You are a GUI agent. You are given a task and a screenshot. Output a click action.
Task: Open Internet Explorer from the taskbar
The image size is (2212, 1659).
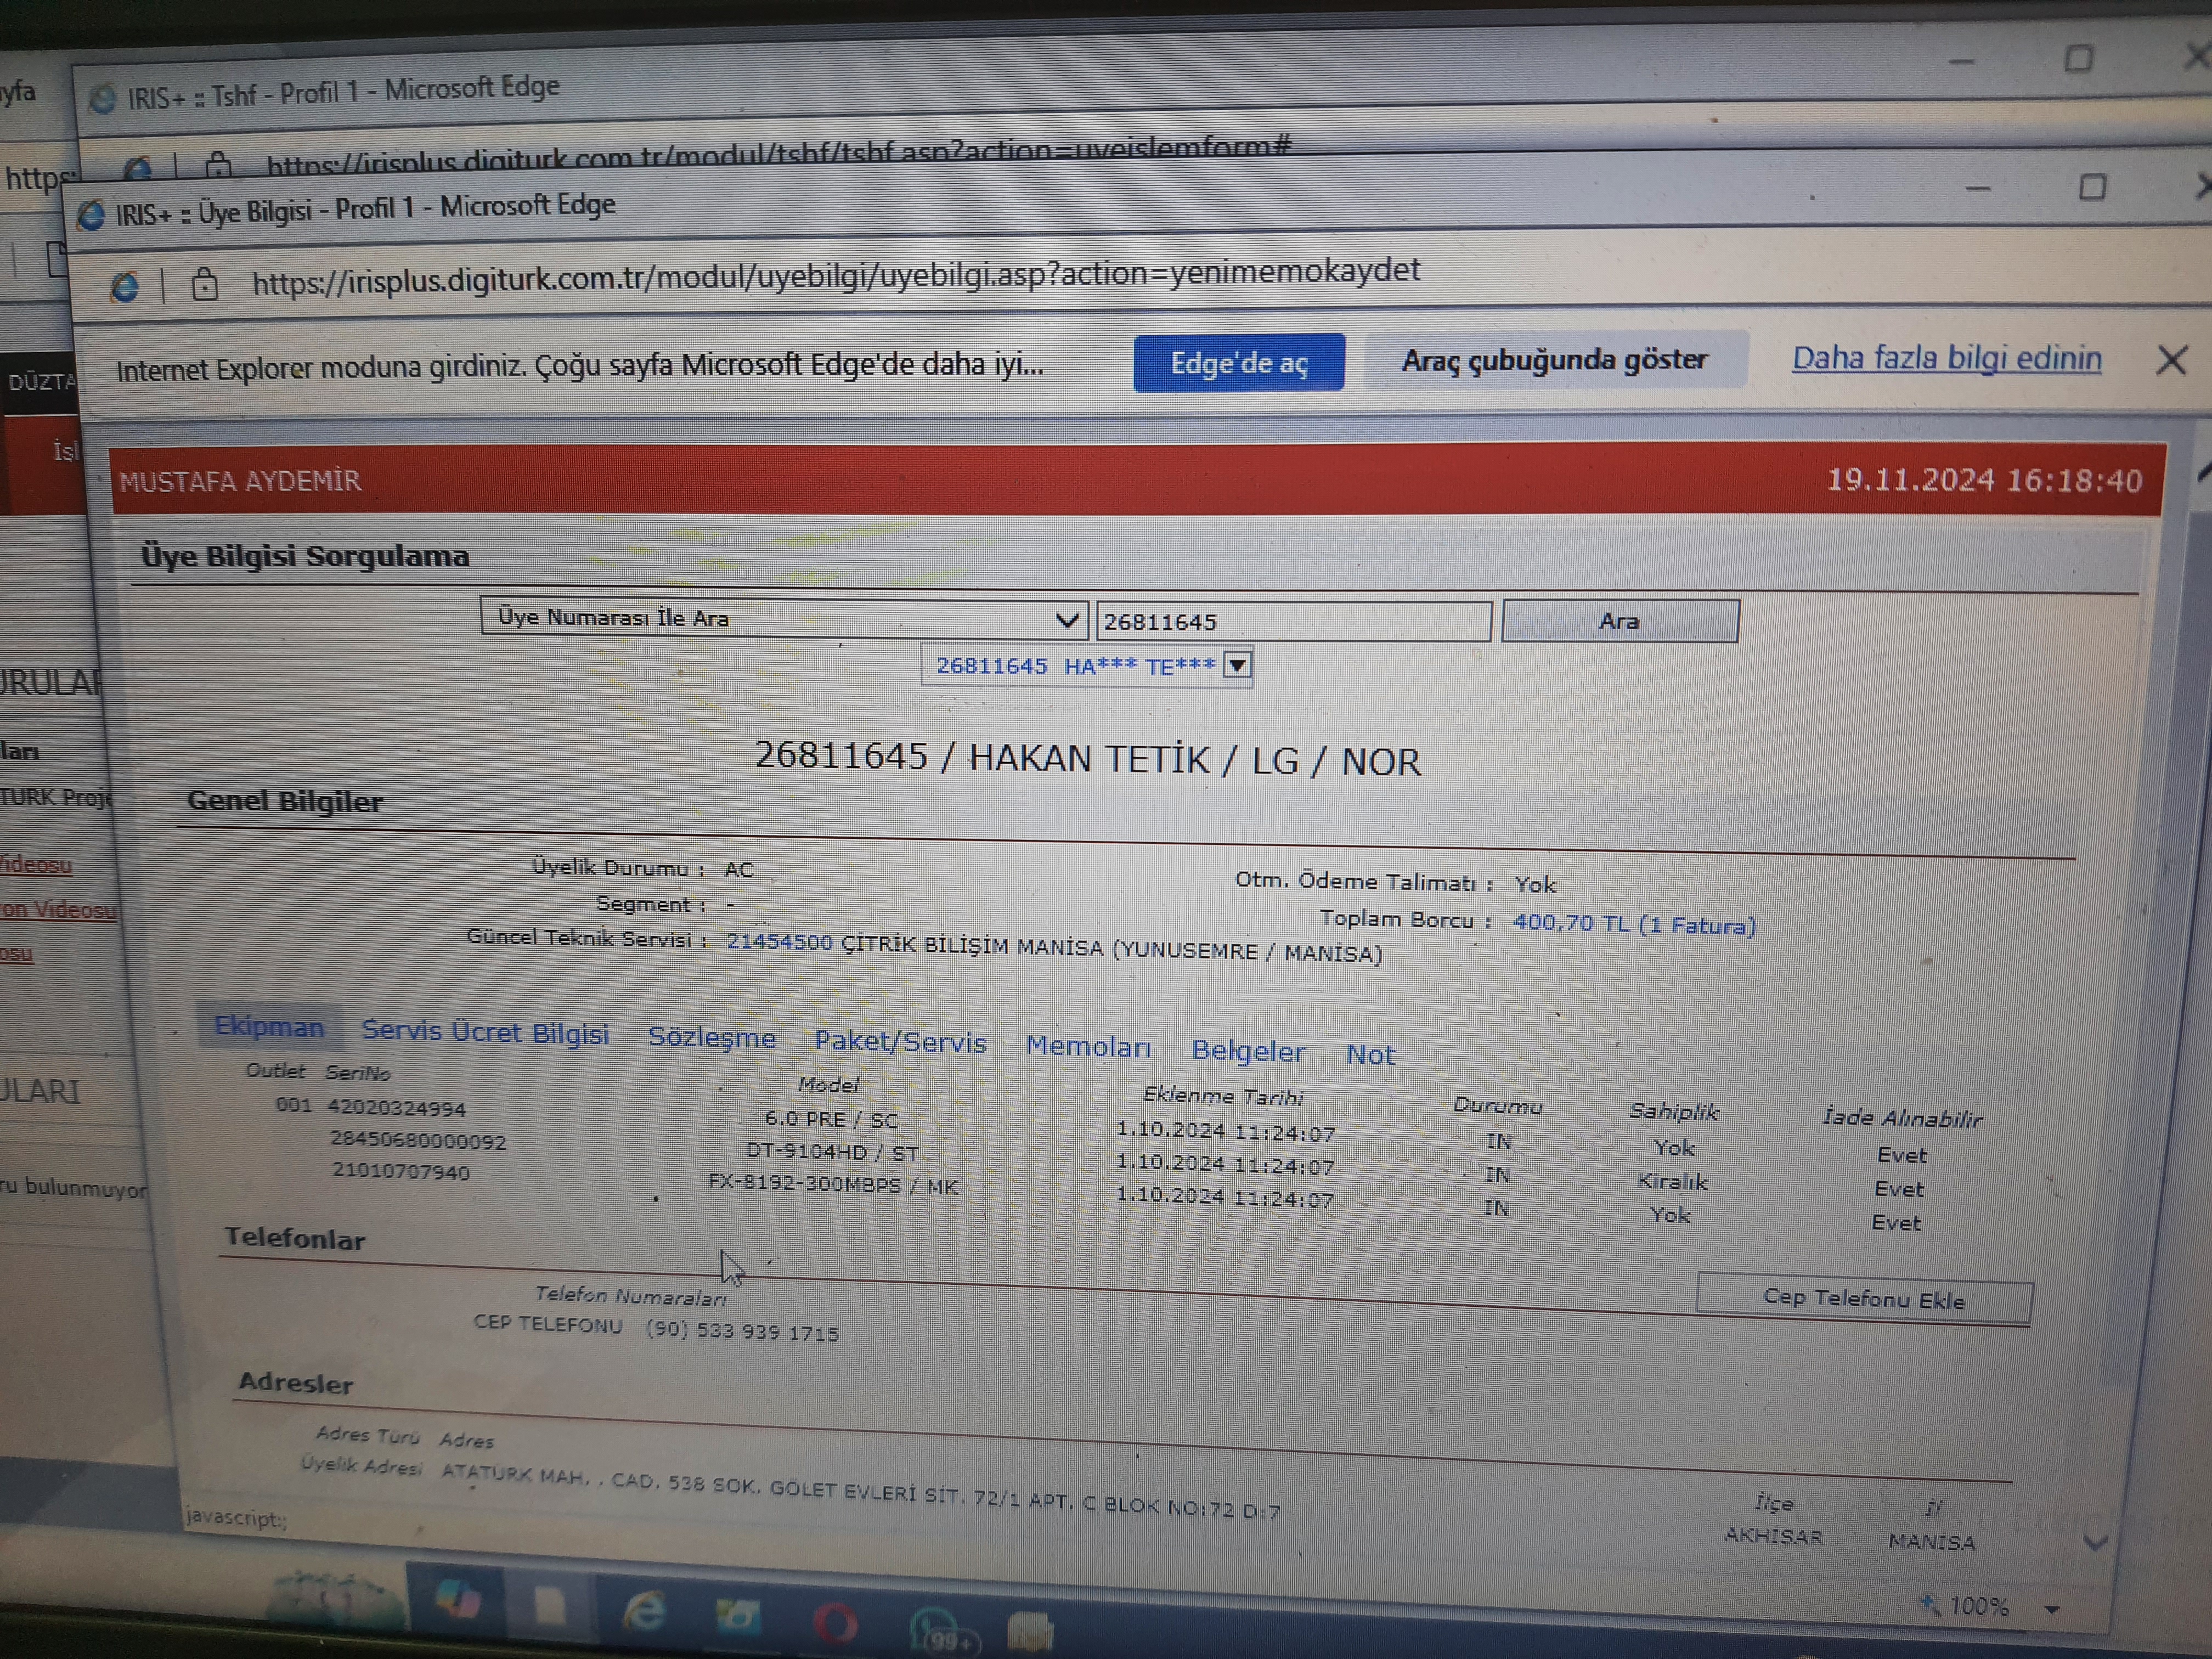pos(644,1612)
